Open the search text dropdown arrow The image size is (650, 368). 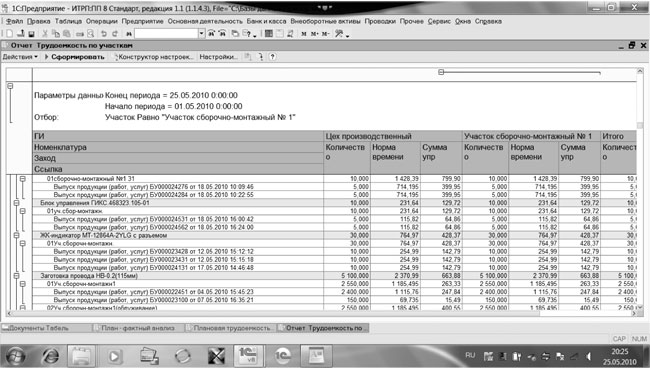click(201, 34)
